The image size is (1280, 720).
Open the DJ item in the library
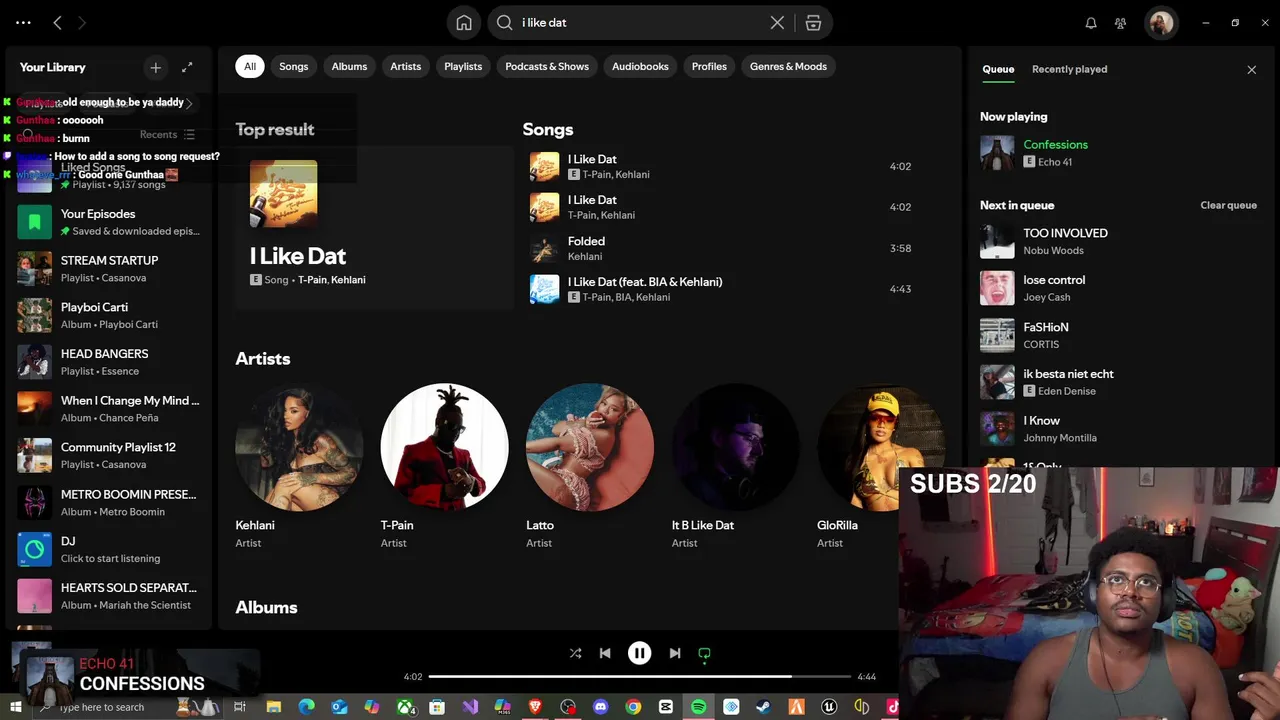click(110, 549)
